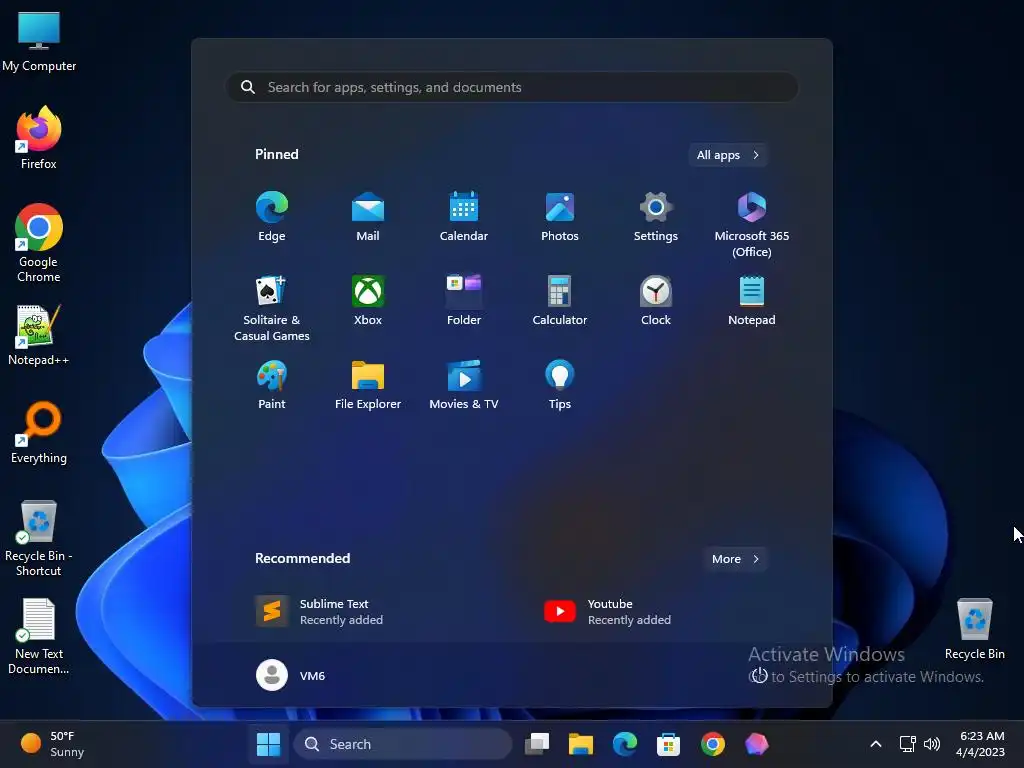1024x768 pixels.
Task: Launch the Mail app
Action: (368, 217)
